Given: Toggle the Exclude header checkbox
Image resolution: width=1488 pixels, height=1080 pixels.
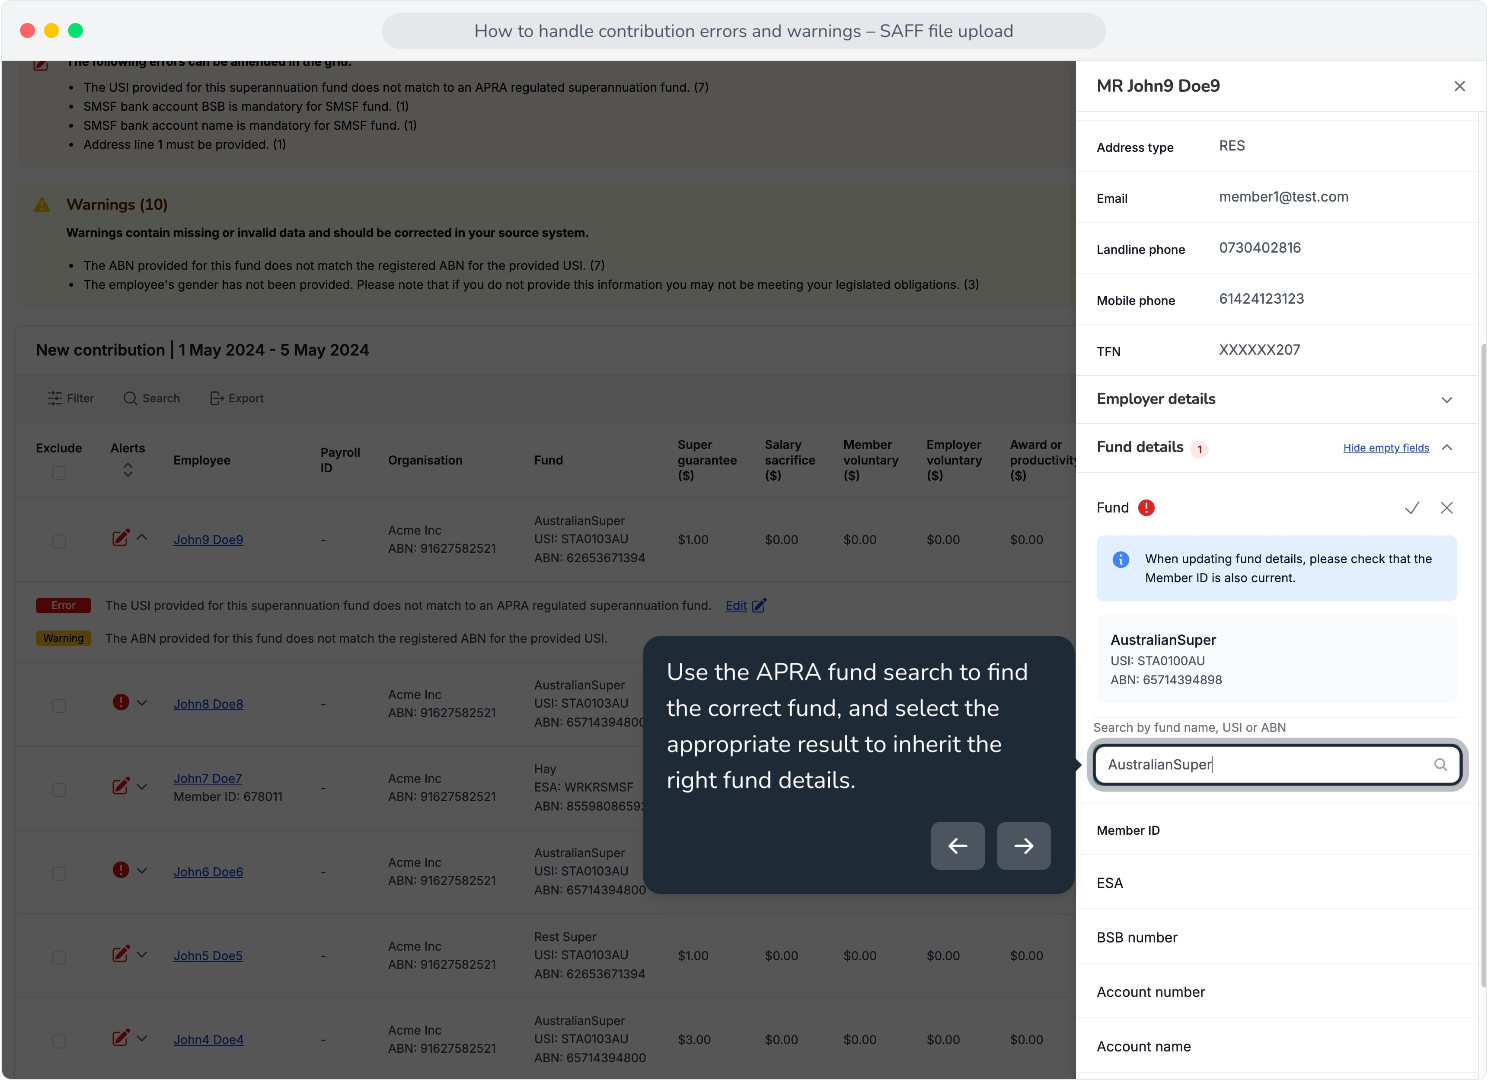Looking at the screenshot, I should (x=59, y=473).
